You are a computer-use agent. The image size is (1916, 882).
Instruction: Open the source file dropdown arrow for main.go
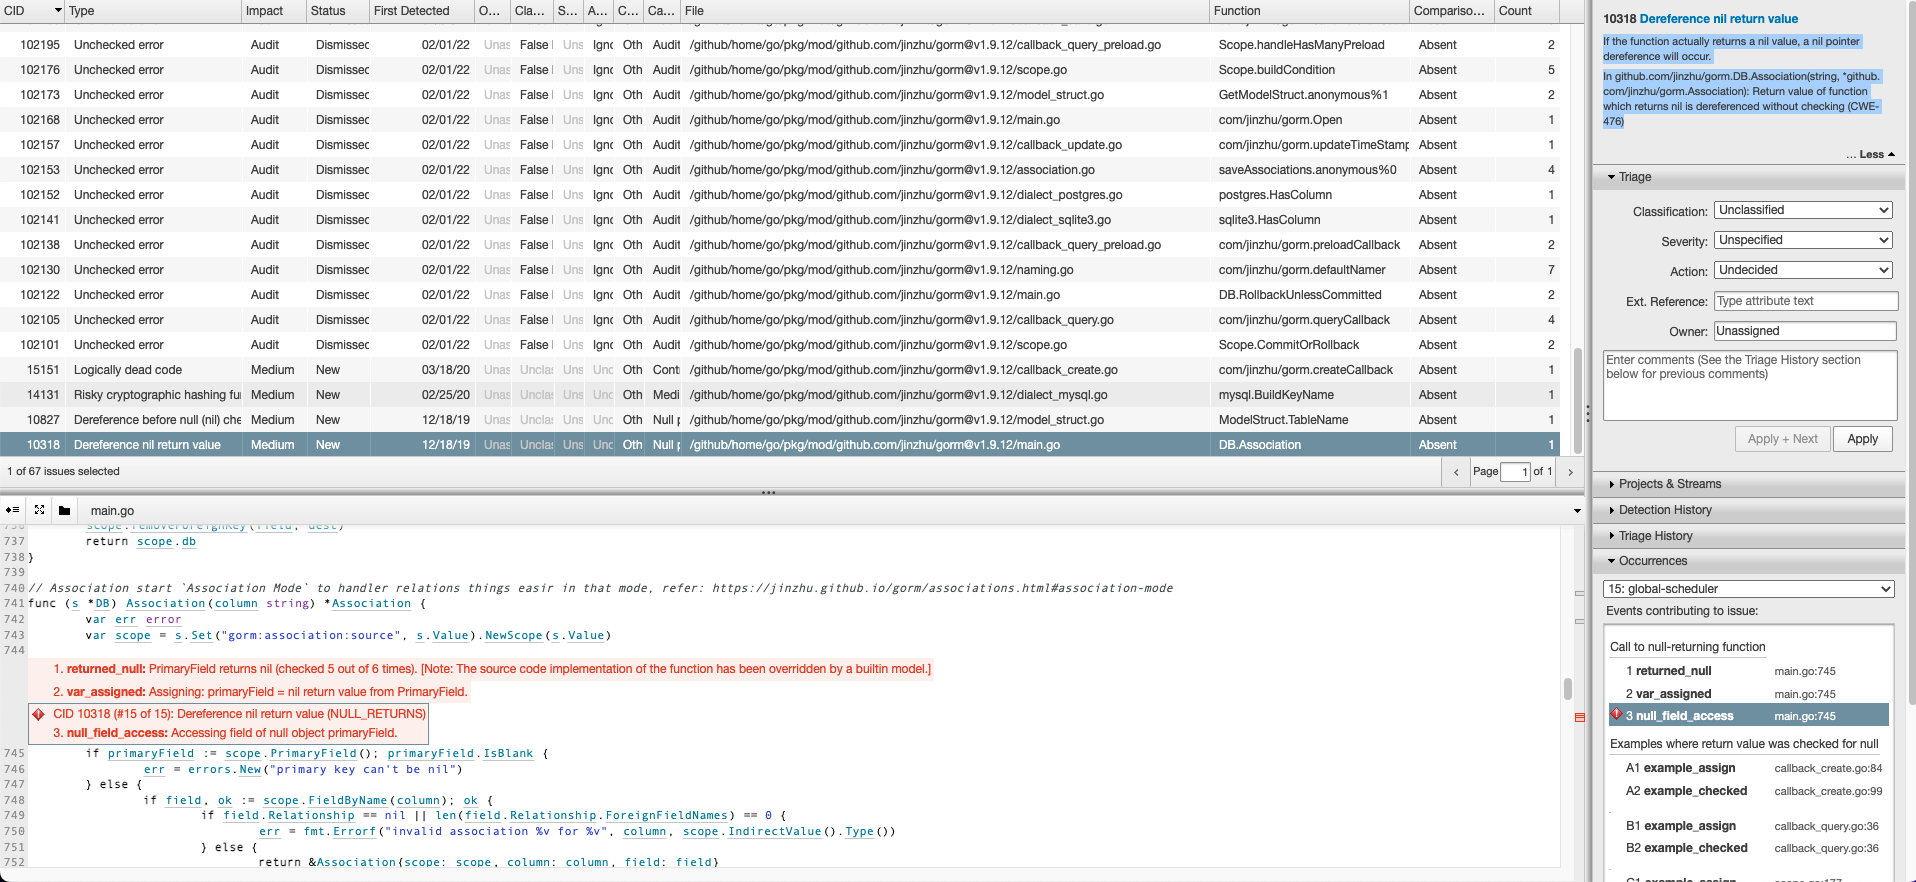coord(1577,511)
